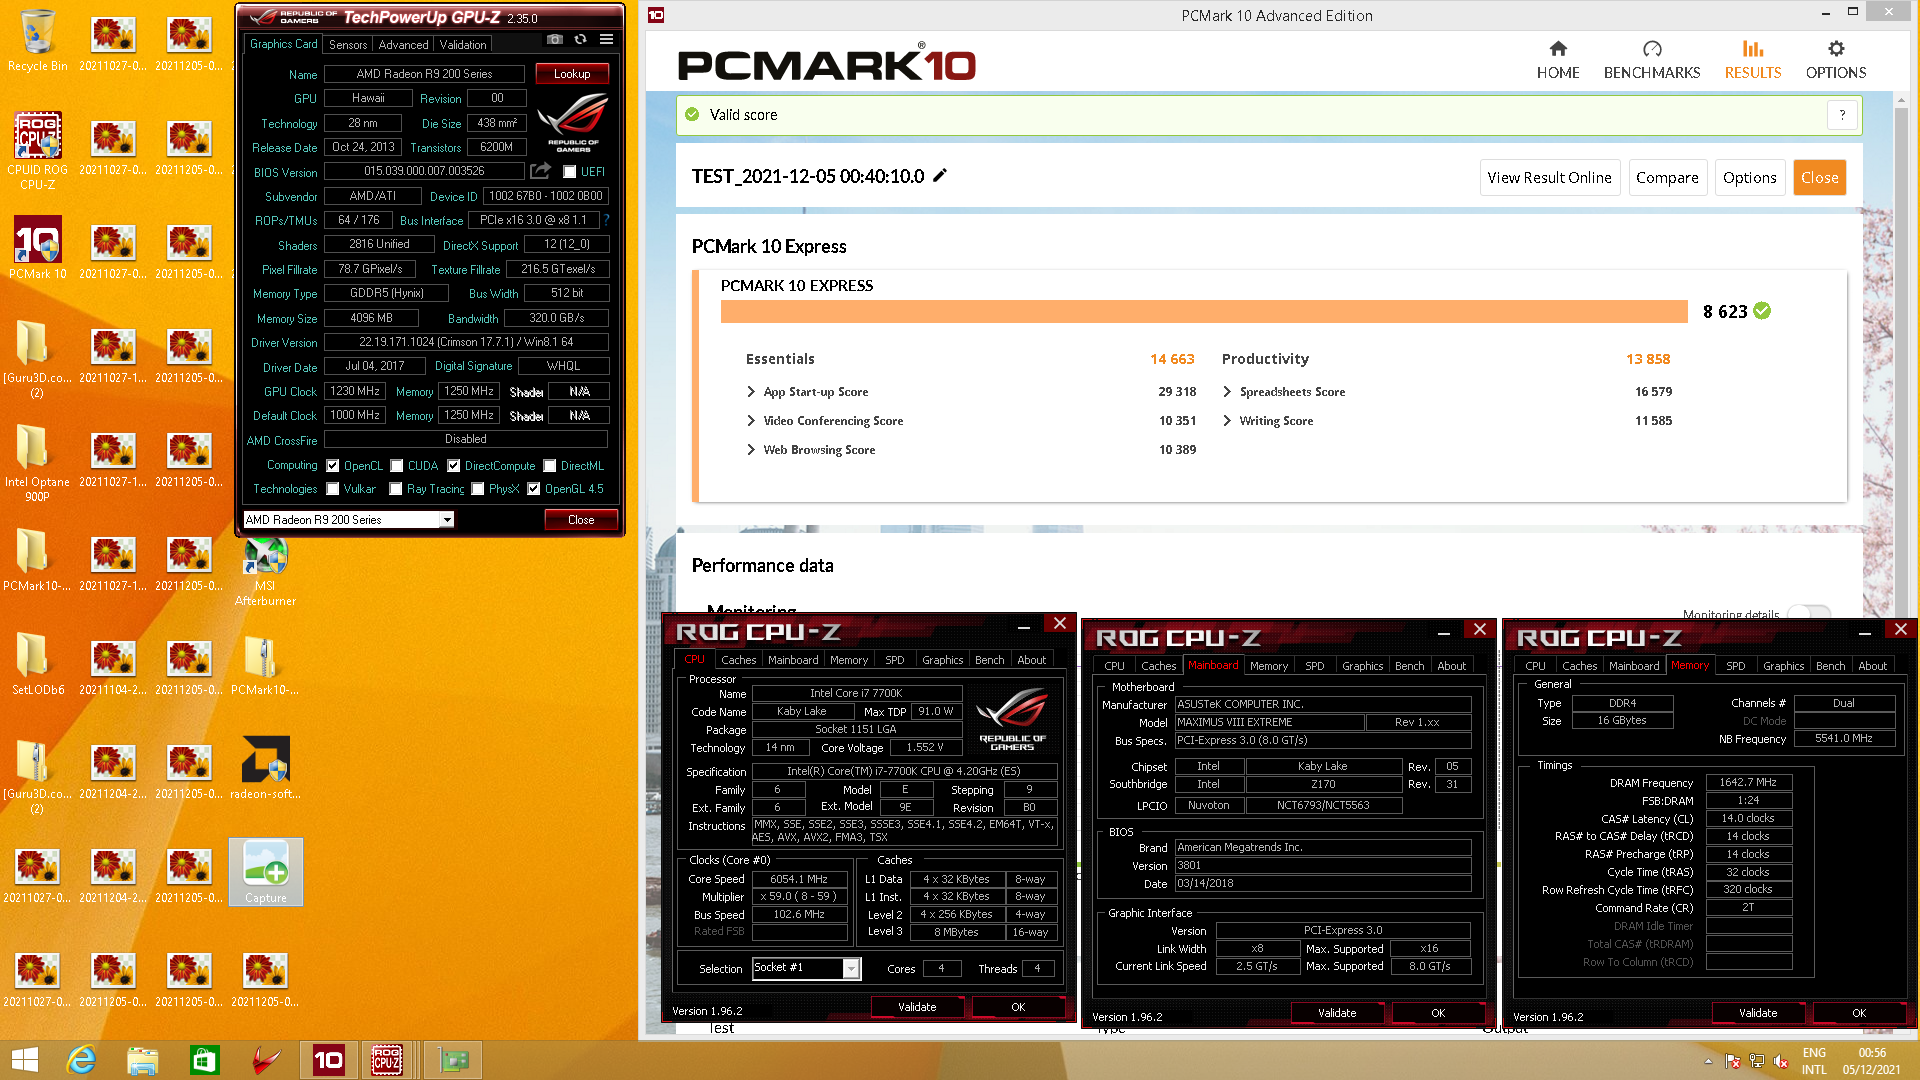
Task: Click the Compare button in PCMark
Action: [1667, 178]
